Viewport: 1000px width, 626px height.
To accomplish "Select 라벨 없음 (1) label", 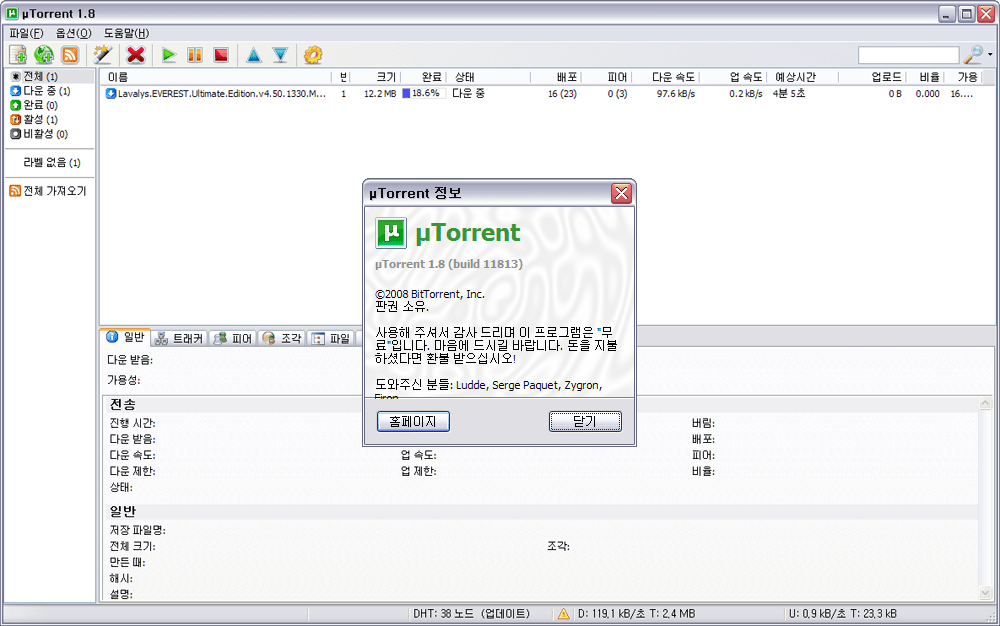I will point(52,163).
